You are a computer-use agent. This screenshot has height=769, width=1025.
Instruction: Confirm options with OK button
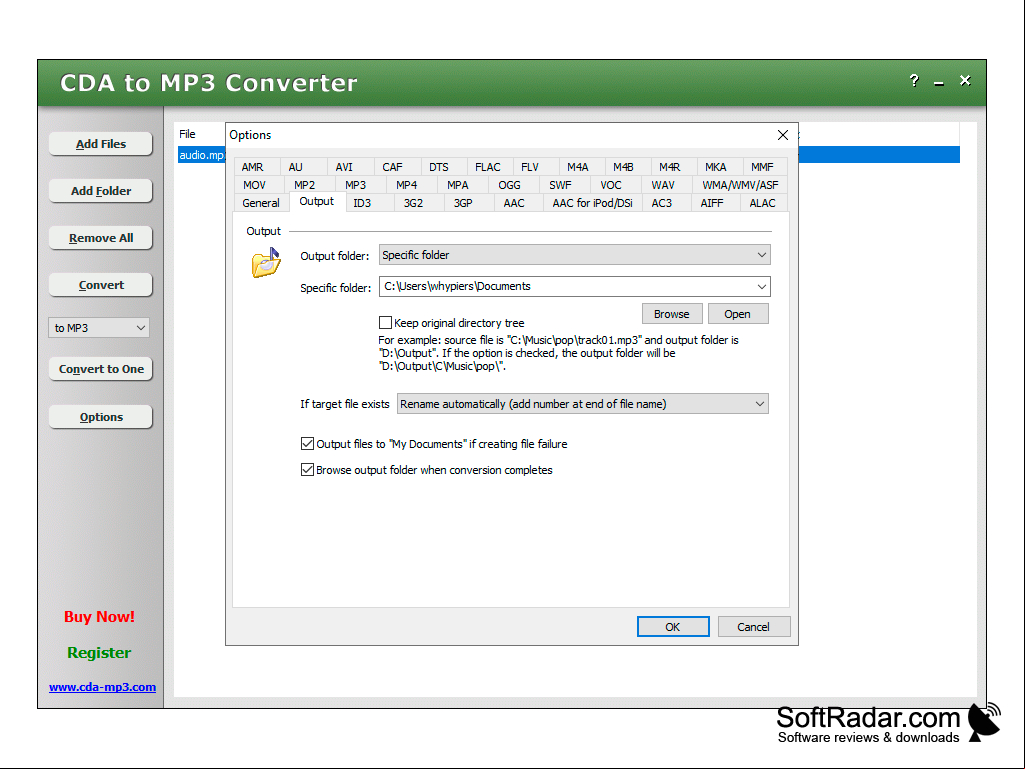[673, 627]
